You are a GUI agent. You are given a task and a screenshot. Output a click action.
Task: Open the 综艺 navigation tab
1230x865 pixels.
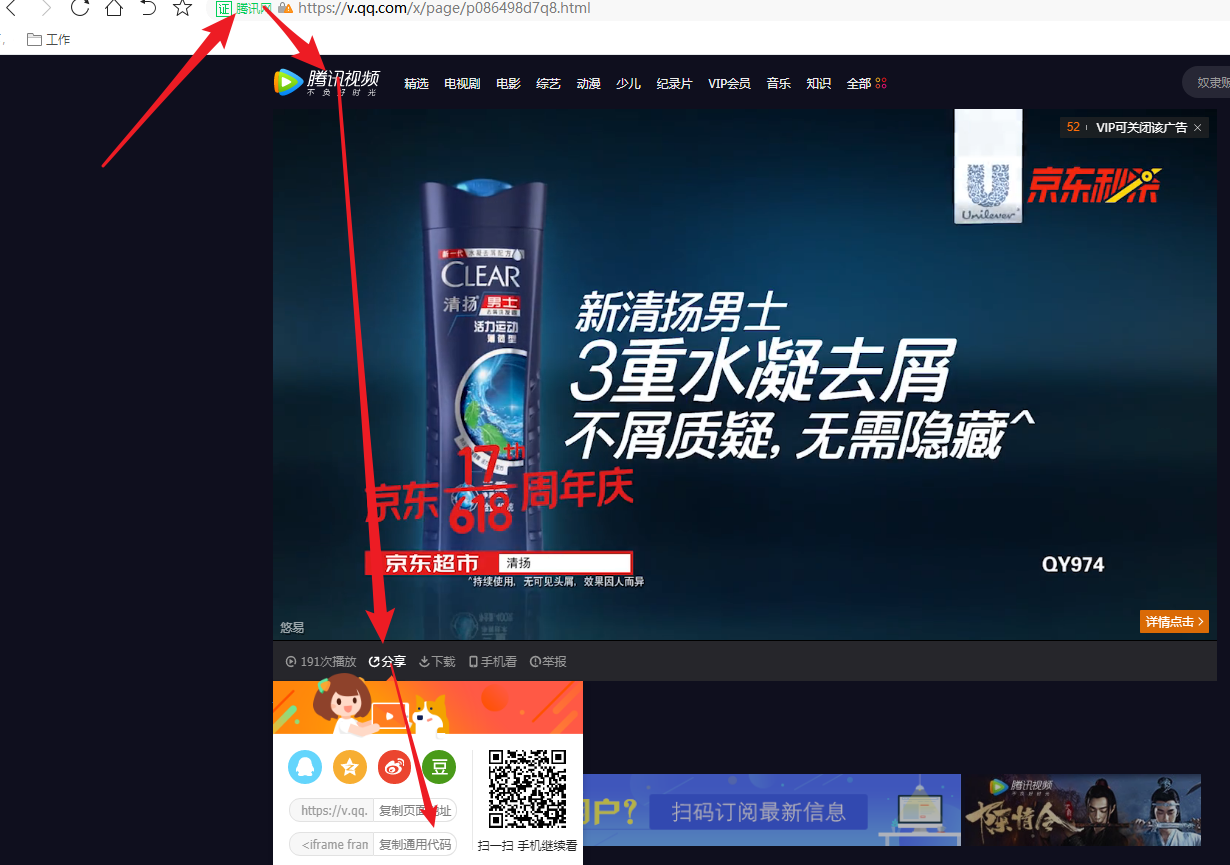pos(548,84)
